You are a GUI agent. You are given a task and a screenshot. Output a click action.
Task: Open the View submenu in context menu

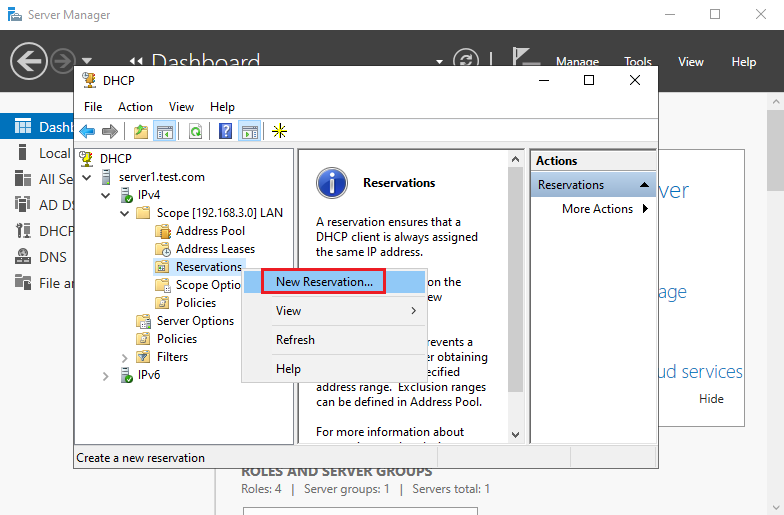(x=345, y=311)
